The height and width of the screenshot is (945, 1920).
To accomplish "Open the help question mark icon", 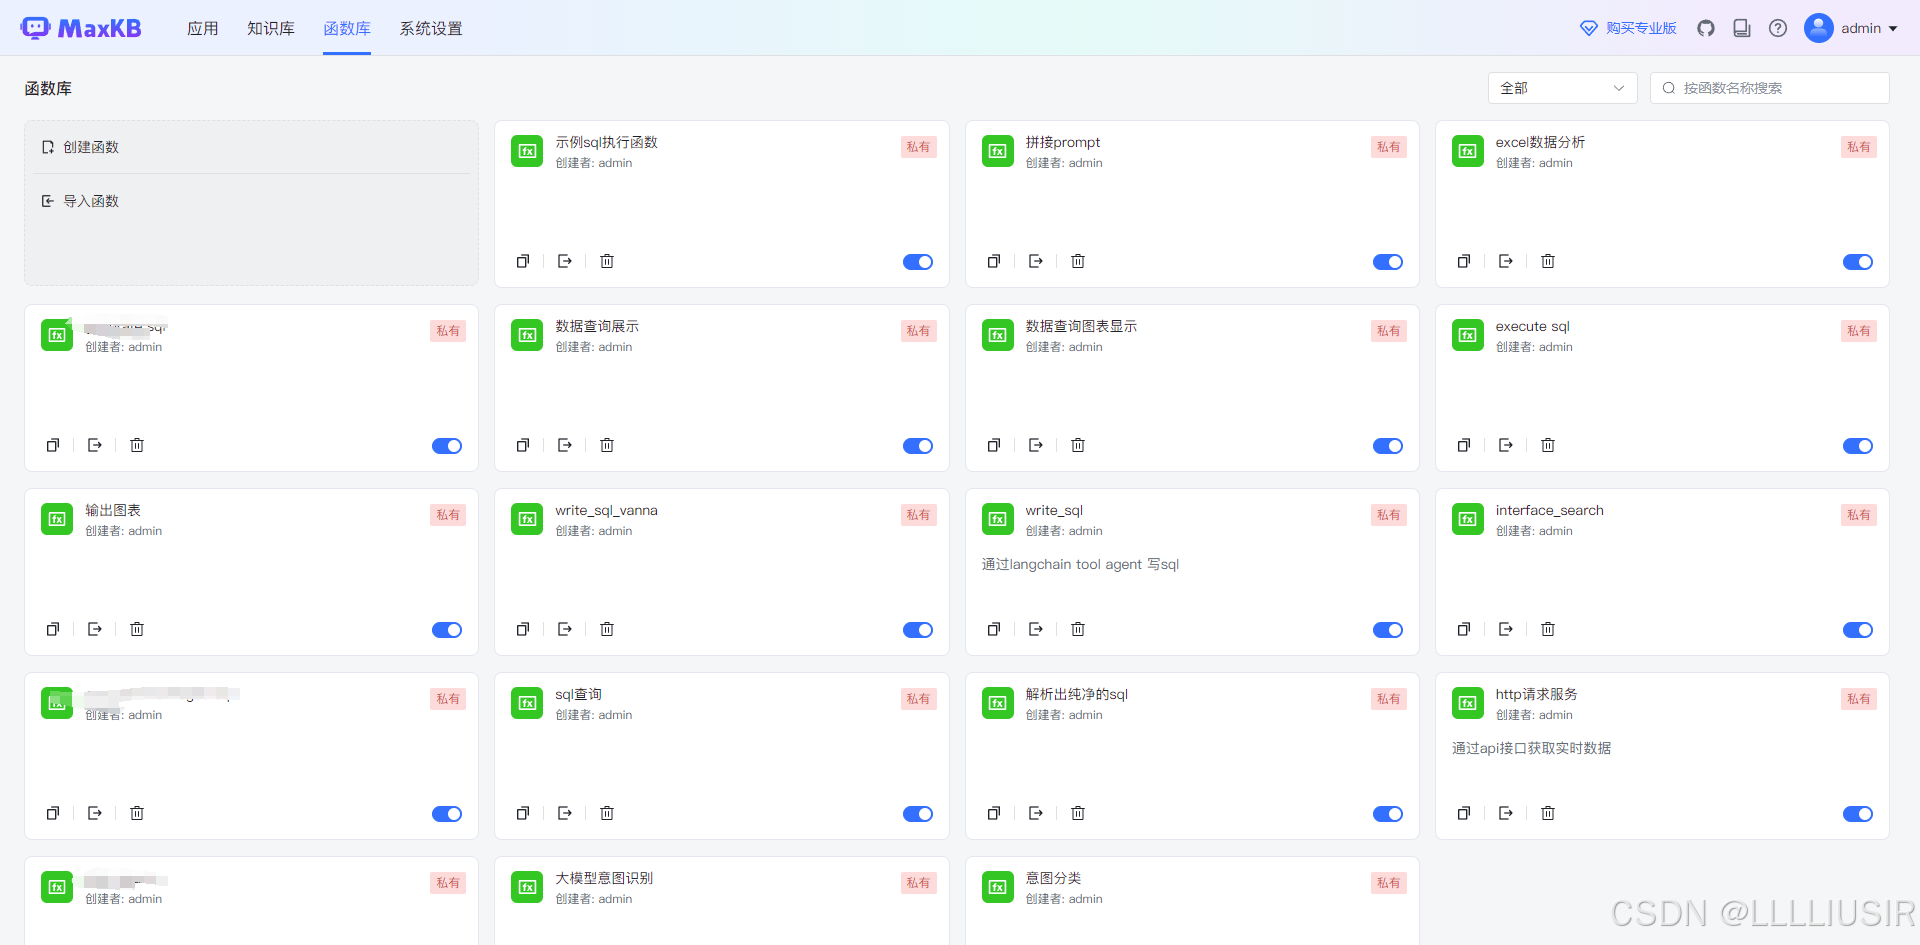I will [1778, 28].
